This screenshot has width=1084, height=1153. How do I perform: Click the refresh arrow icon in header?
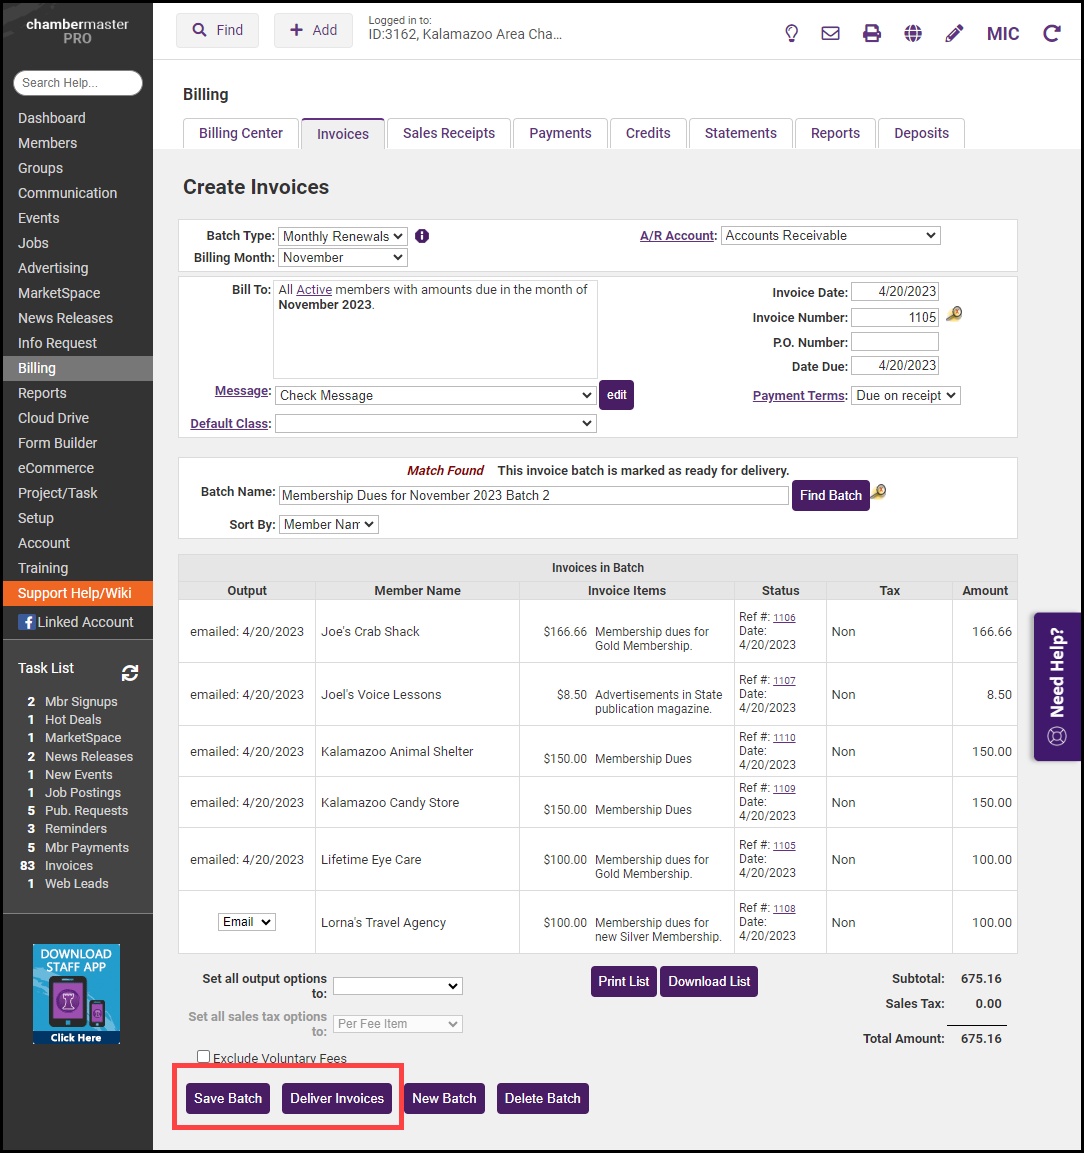(x=1051, y=33)
